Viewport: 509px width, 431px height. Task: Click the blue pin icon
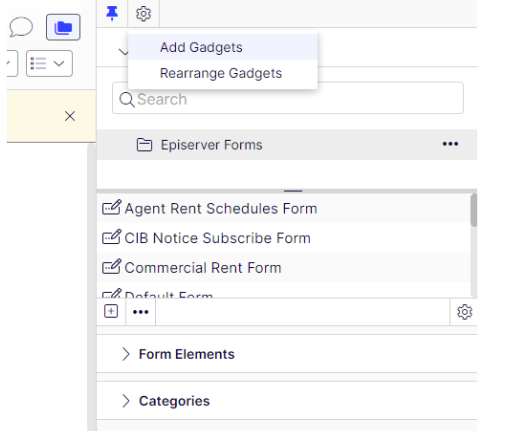(x=112, y=13)
